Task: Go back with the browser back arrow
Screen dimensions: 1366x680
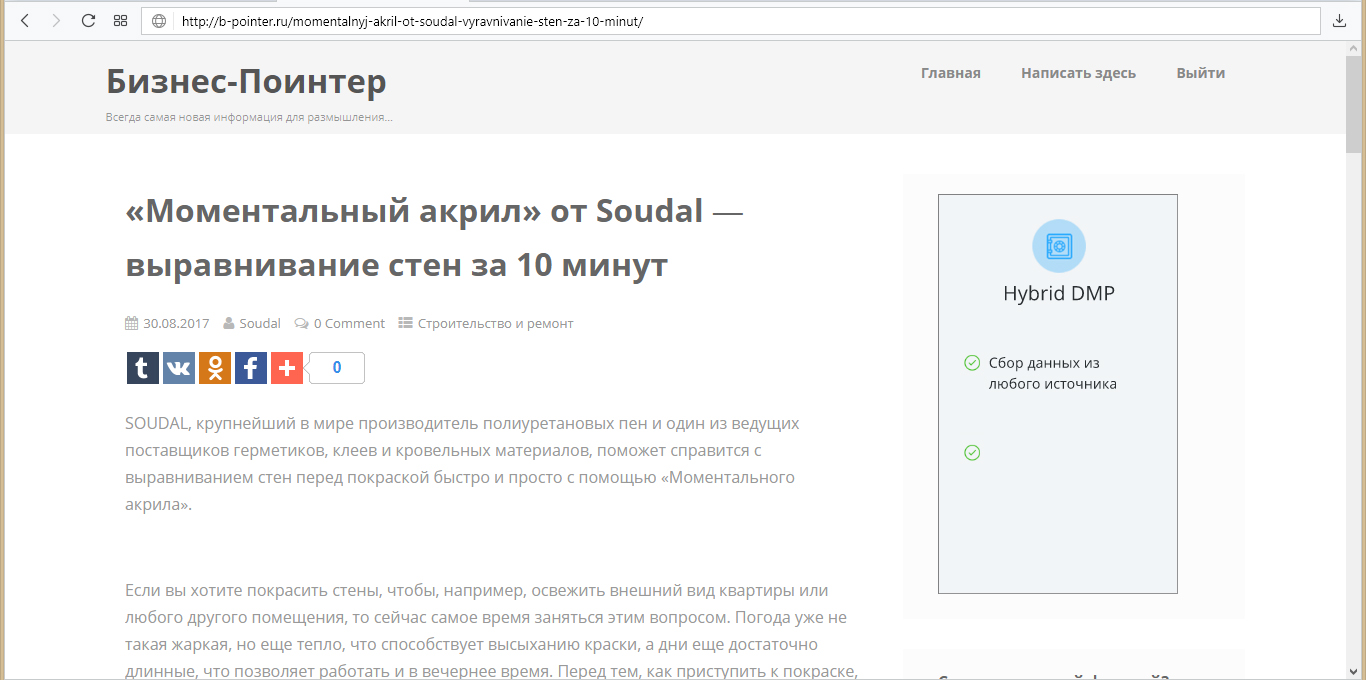Action: click(x=25, y=21)
